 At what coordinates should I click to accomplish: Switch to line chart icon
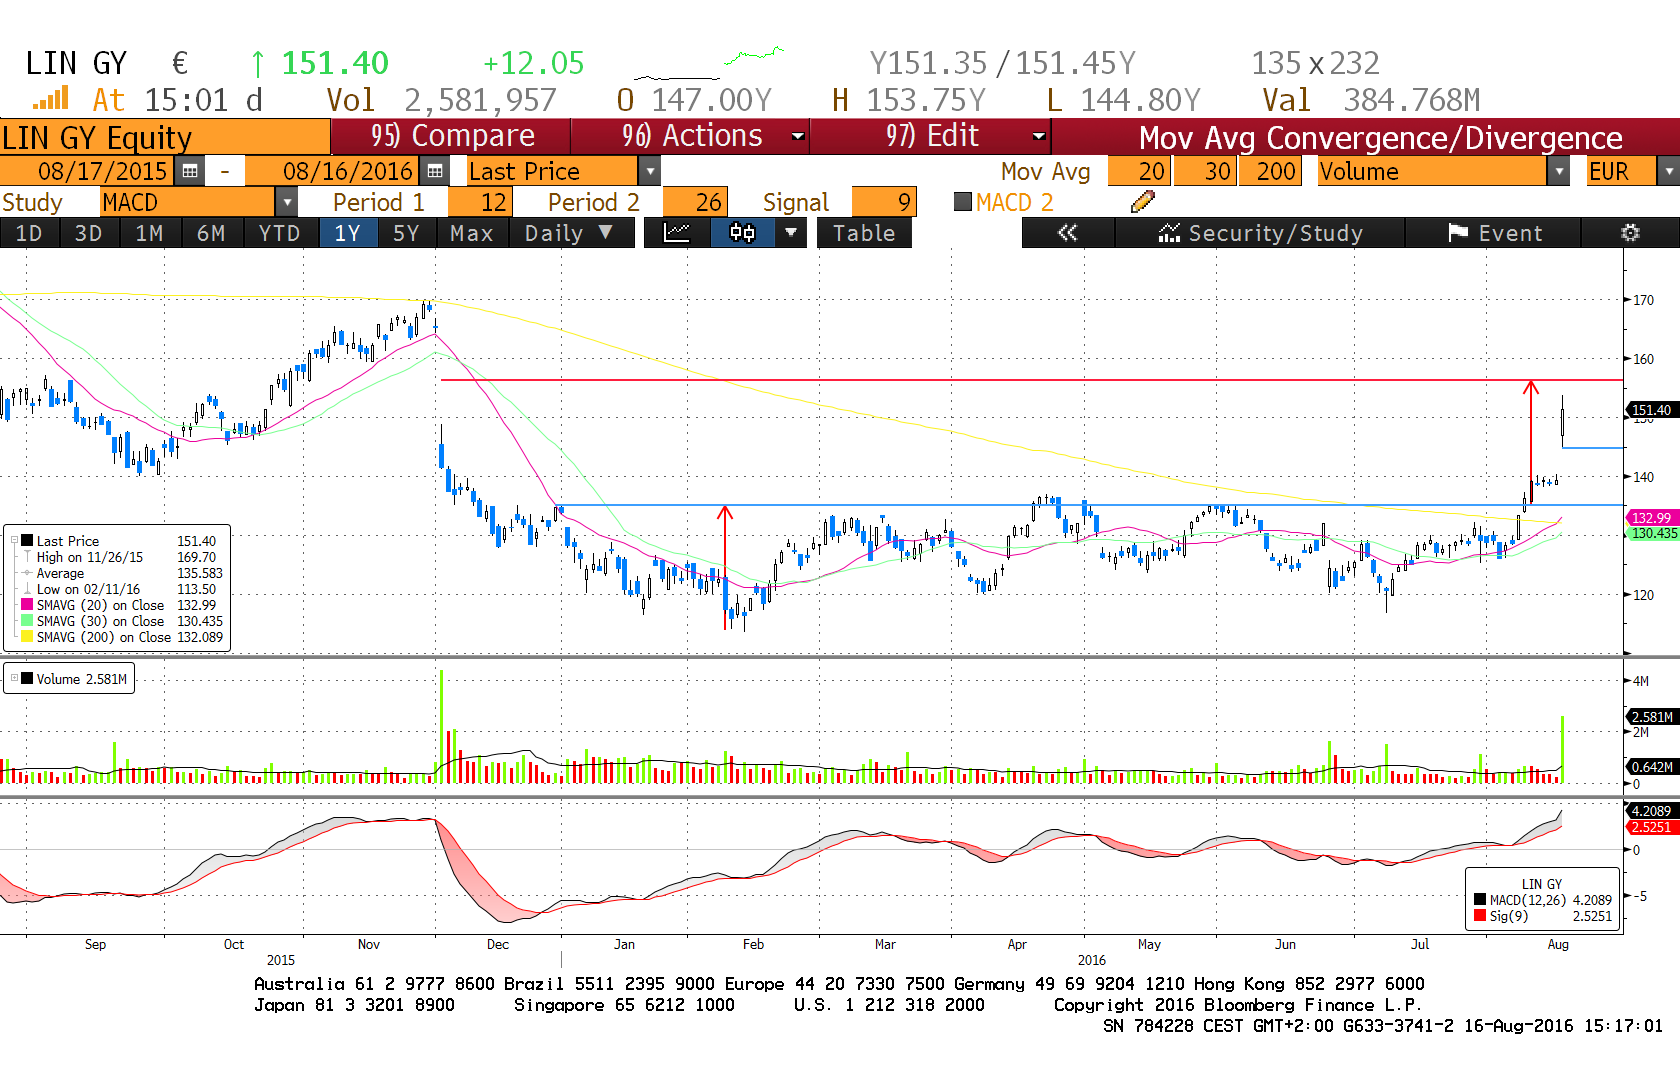[x=677, y=233]
